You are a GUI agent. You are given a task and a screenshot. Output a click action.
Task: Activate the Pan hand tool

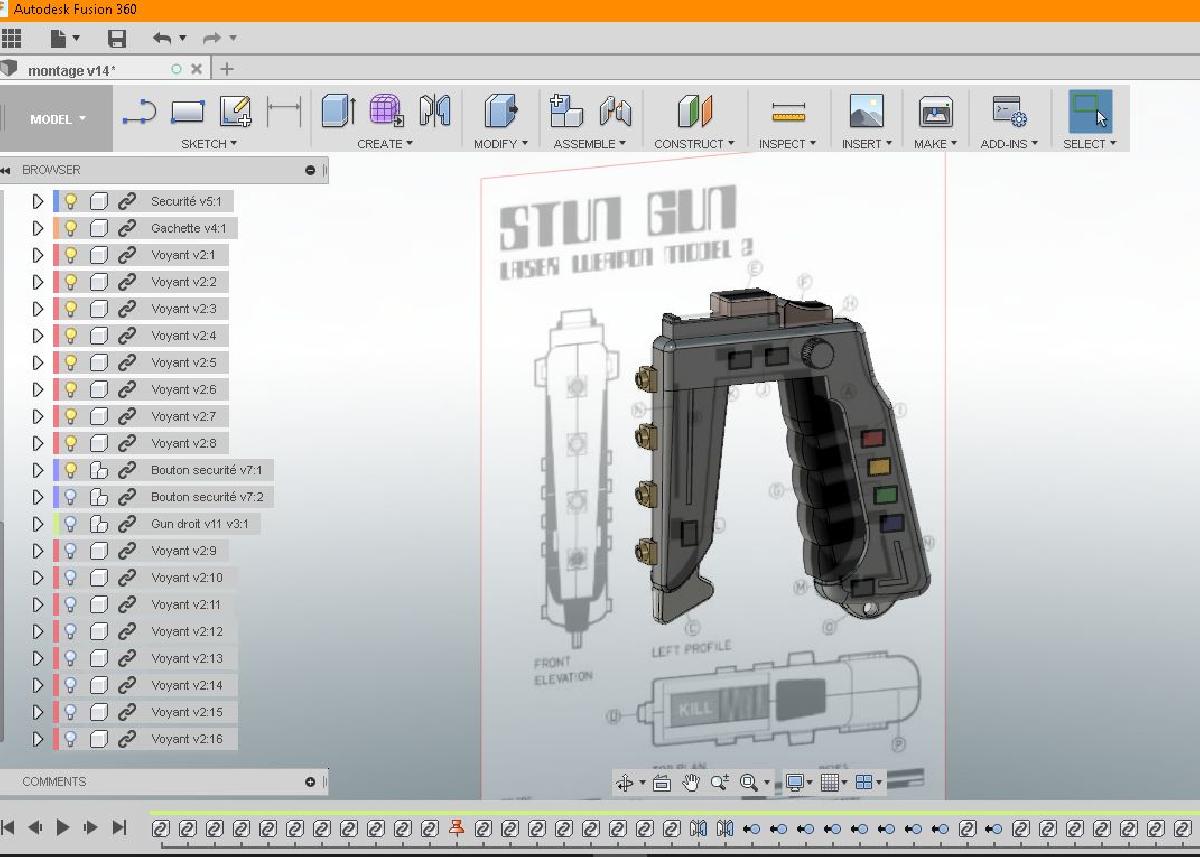pyautogui.click(x=690, y=783)
